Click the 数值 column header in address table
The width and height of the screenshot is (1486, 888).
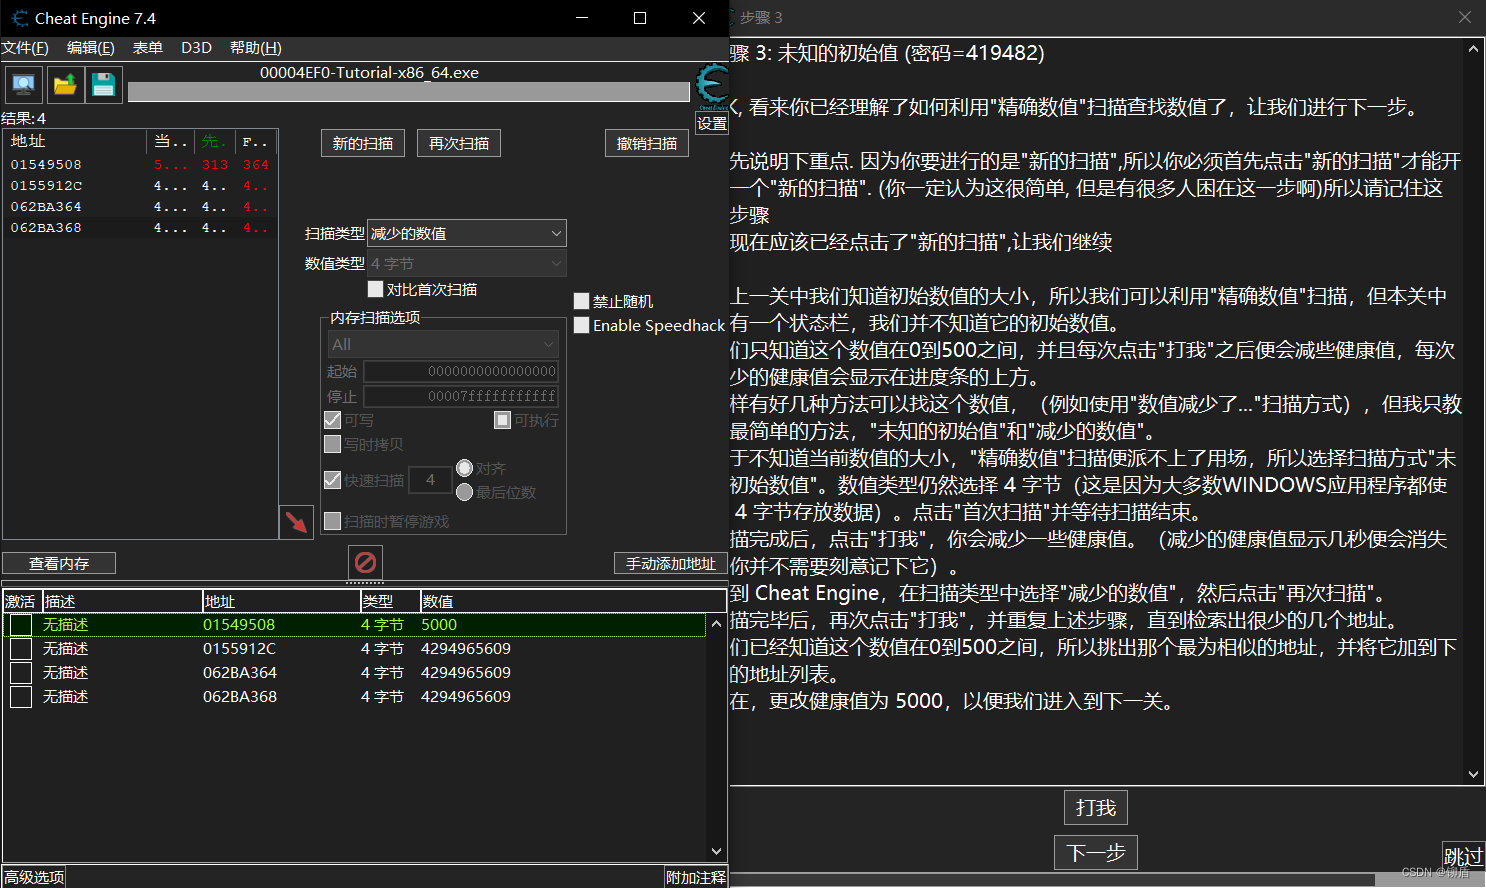click(x=572, y=601)
